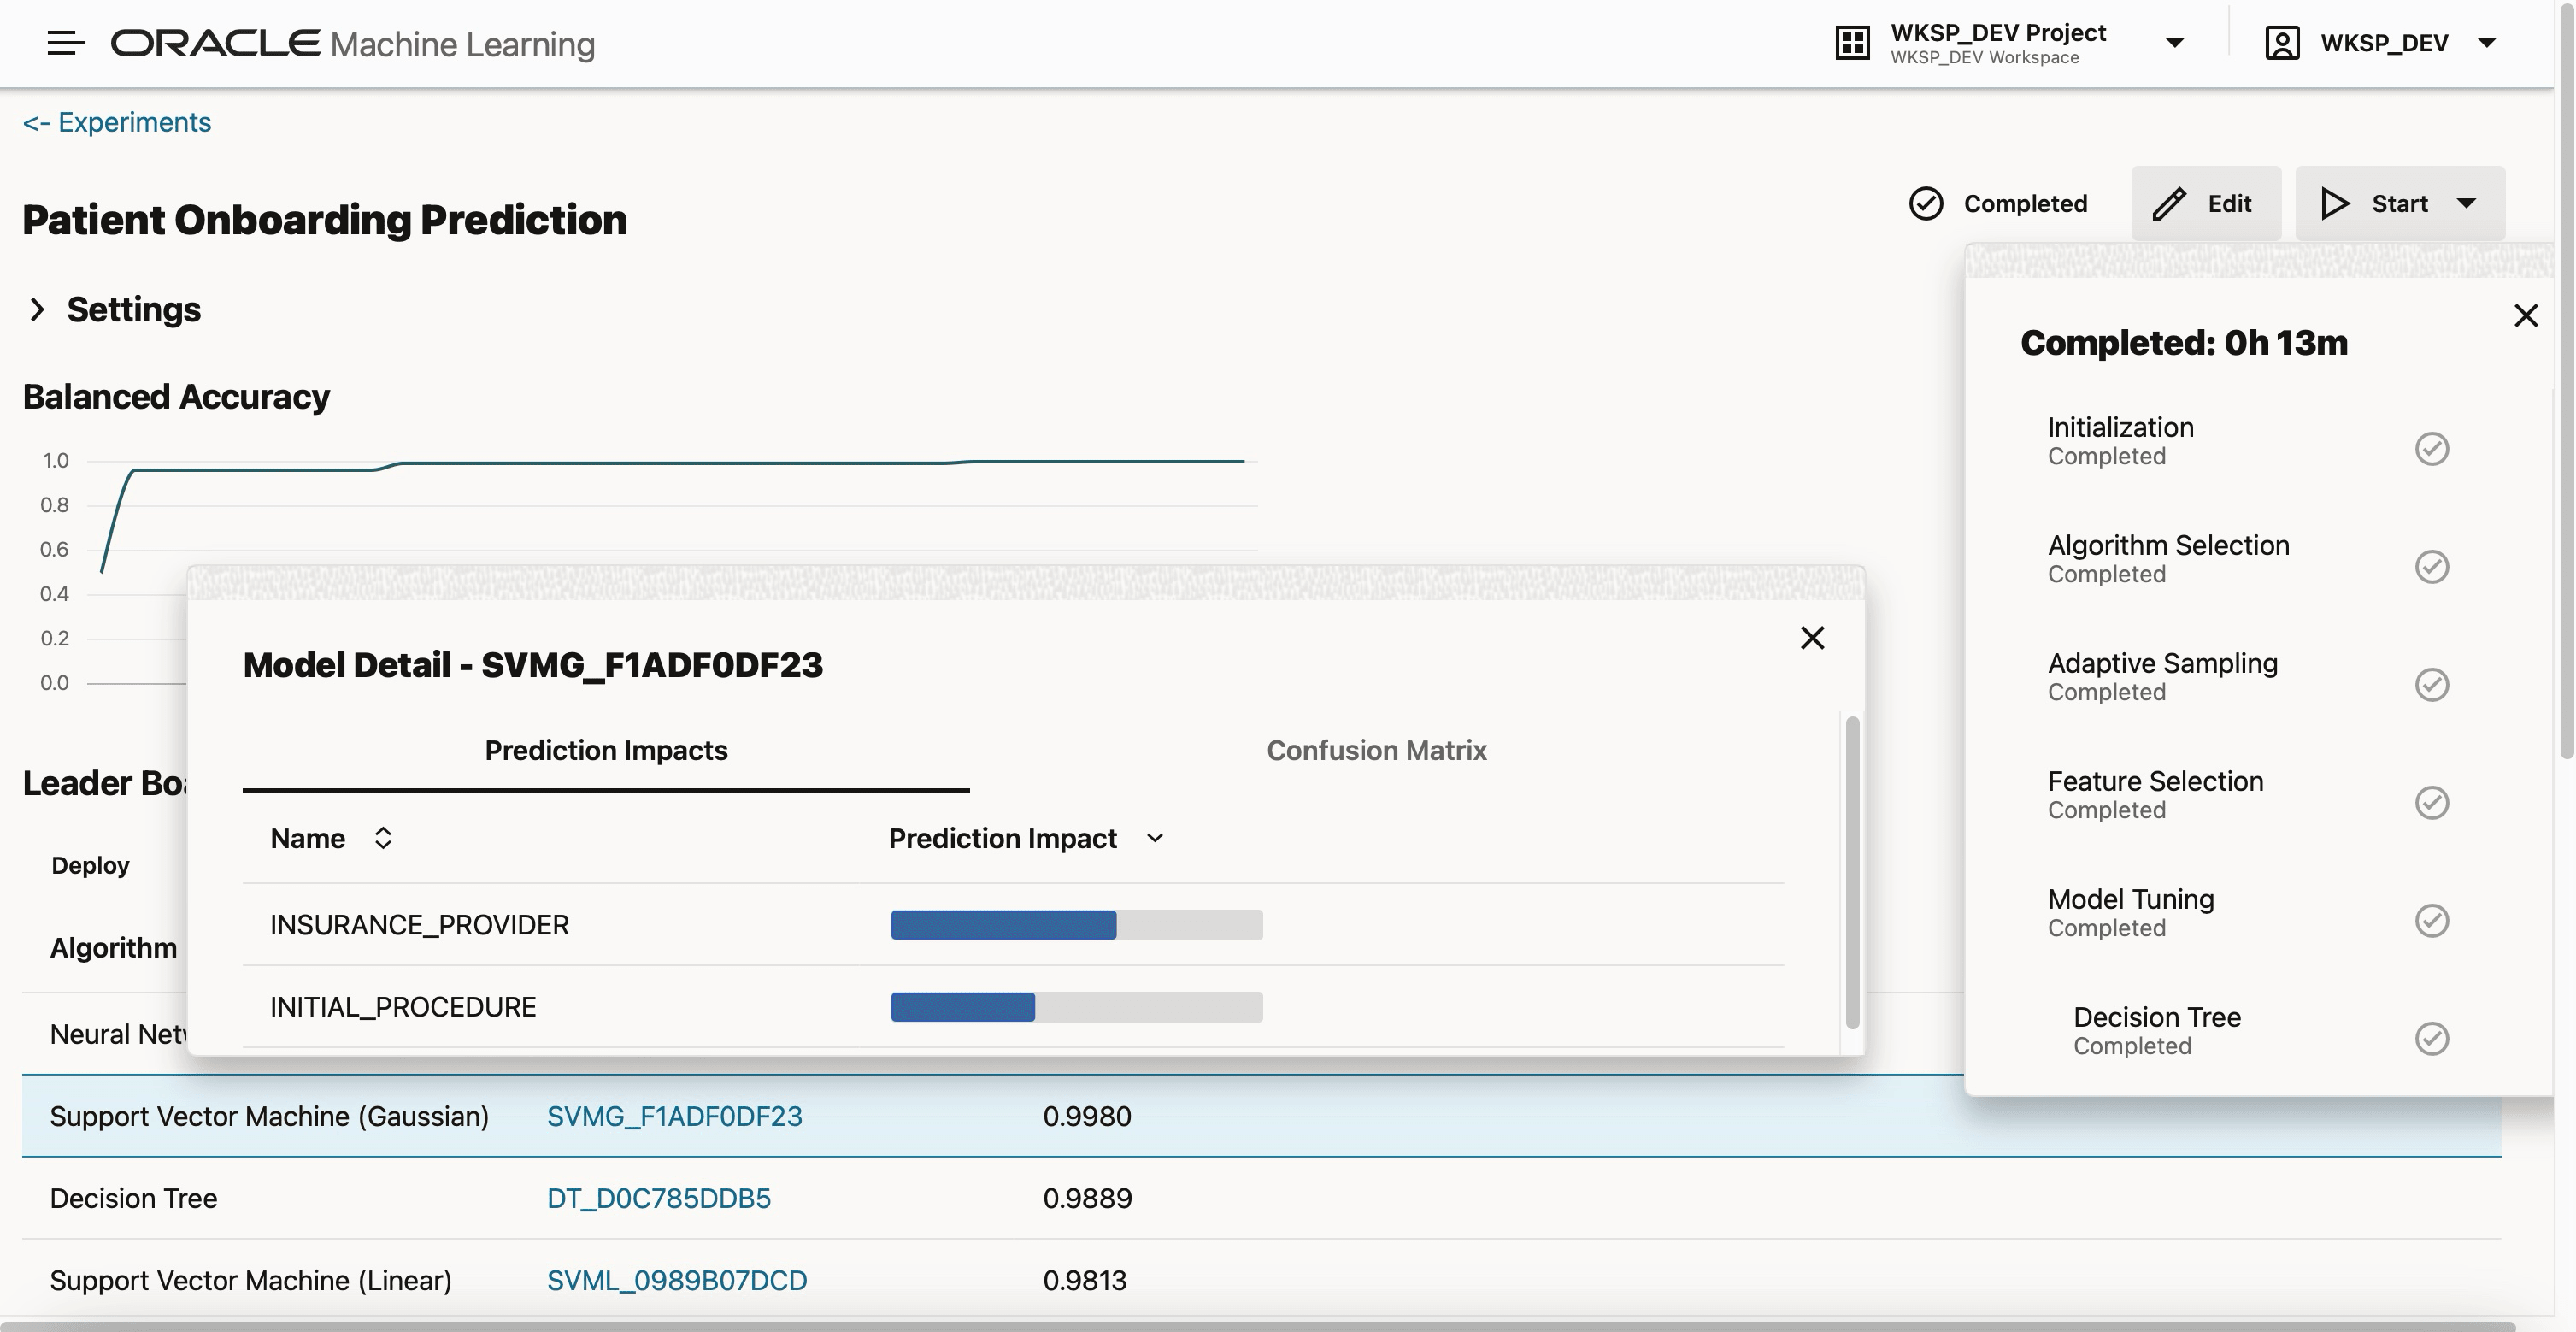The image size is (2576, 1332).
Task: Click the Algorithm column header
Action: 113,948
